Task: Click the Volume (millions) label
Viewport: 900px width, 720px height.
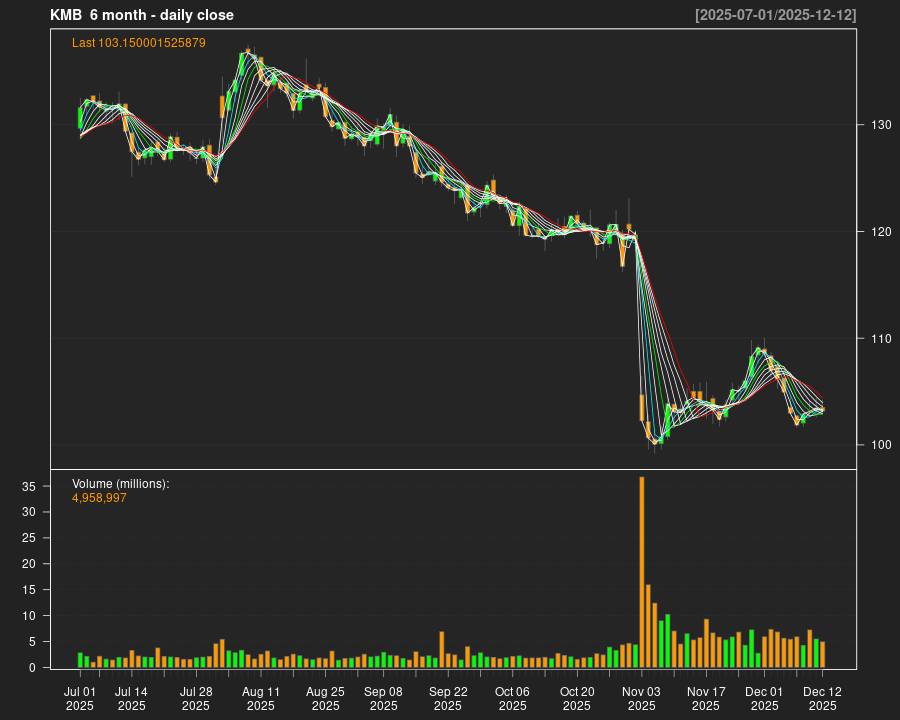Action: pos(120,484)
